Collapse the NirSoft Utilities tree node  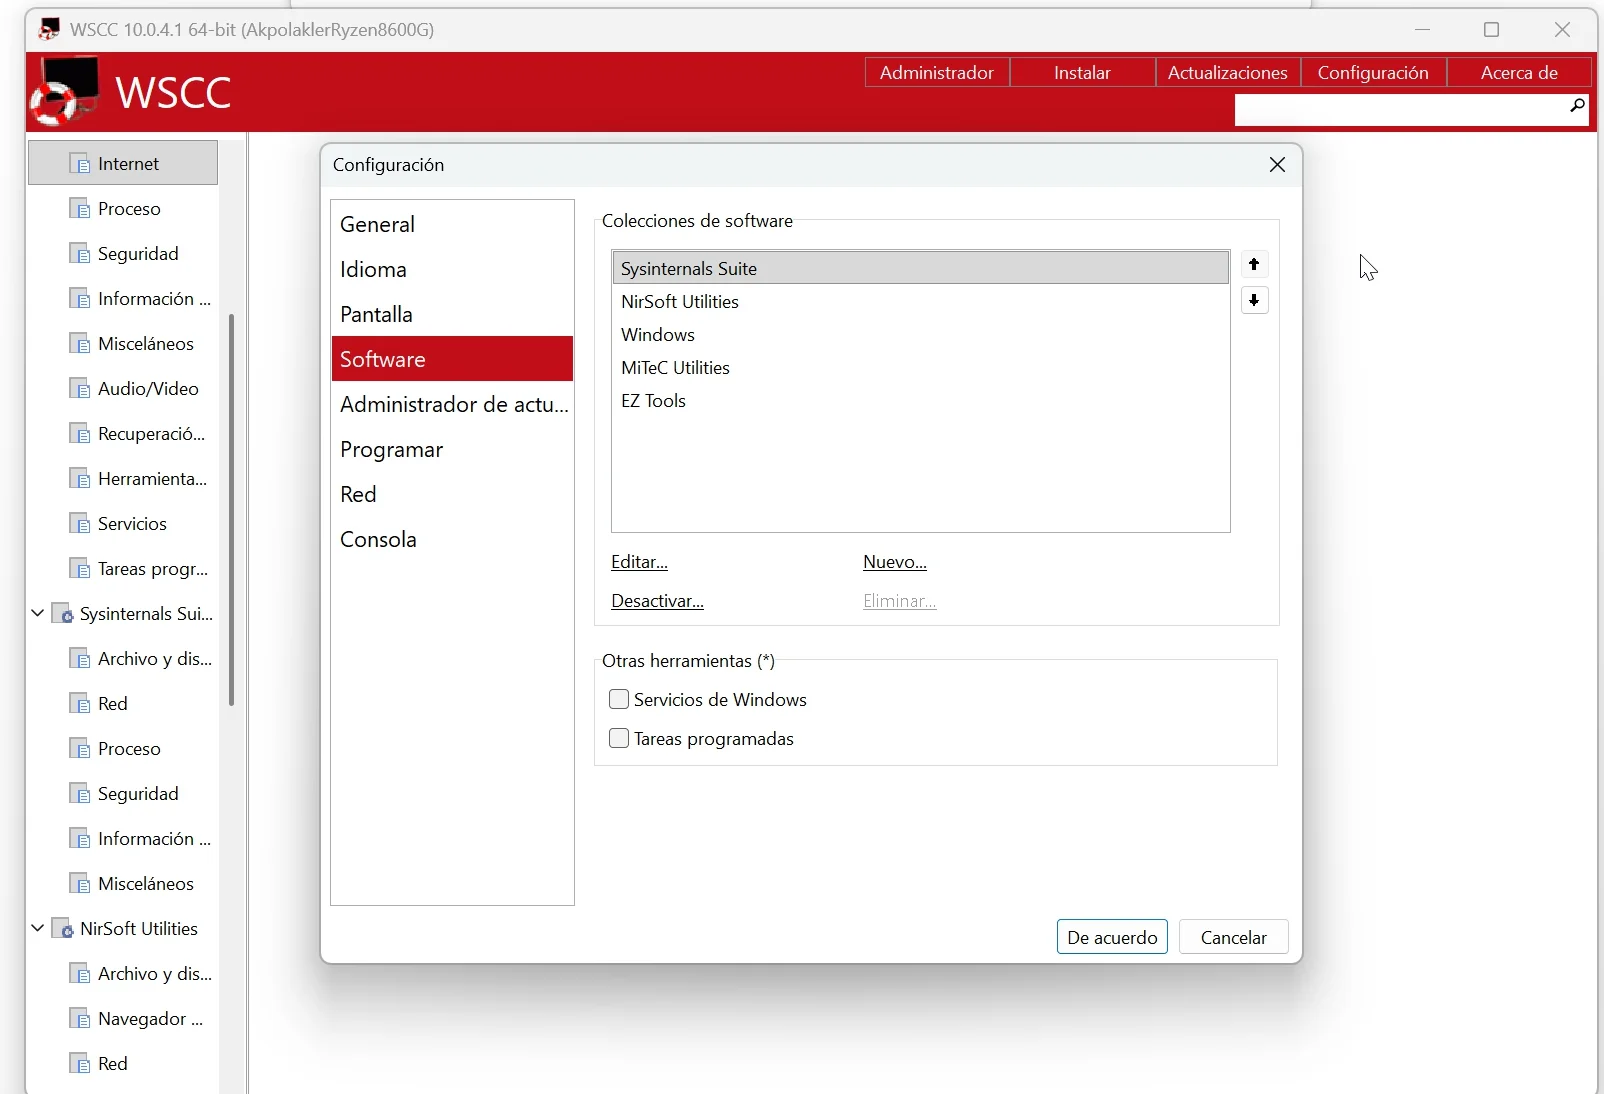(37, 928)
